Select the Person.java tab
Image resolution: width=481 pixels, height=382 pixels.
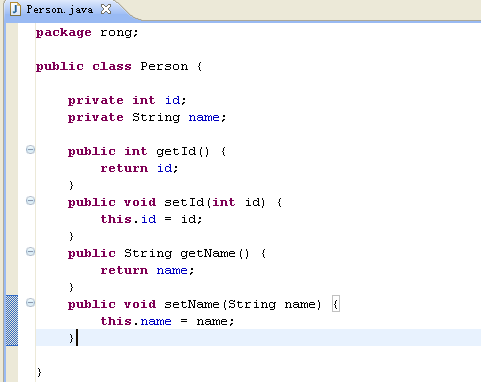point(60,9)
